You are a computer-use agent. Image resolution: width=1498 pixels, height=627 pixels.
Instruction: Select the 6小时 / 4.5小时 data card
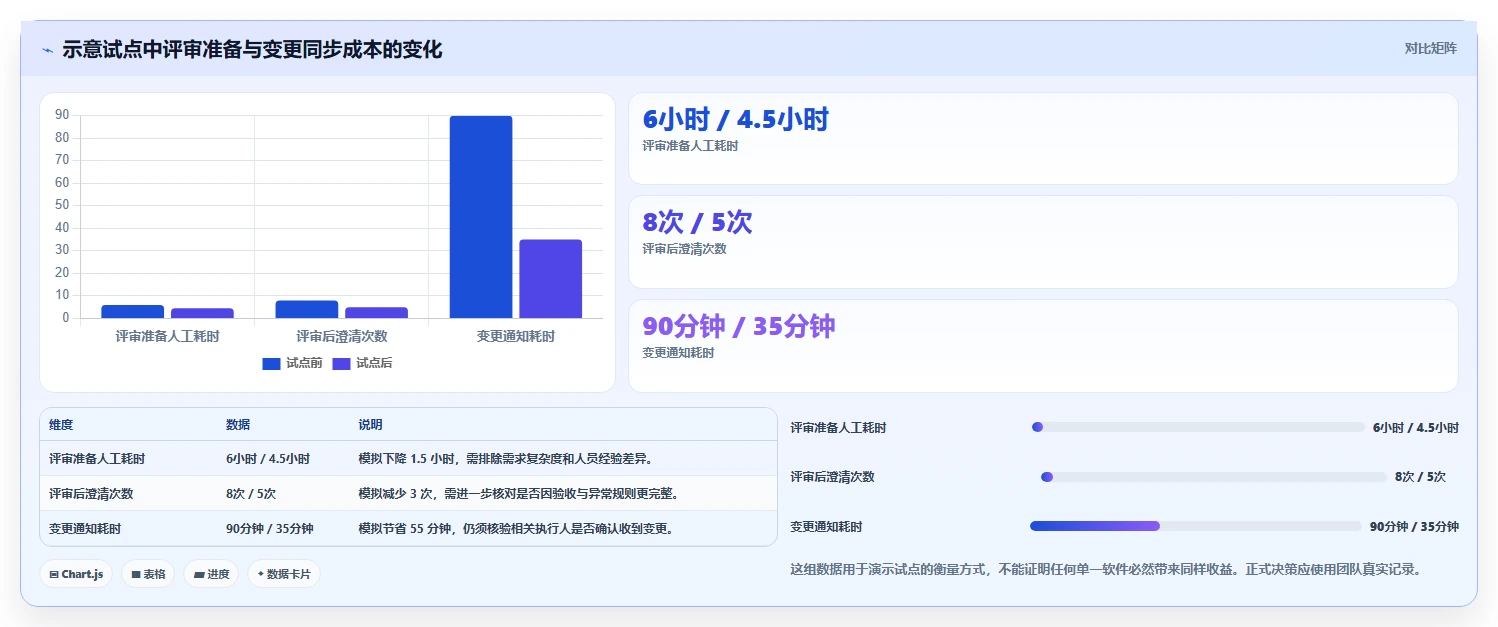coord(1043,139)
